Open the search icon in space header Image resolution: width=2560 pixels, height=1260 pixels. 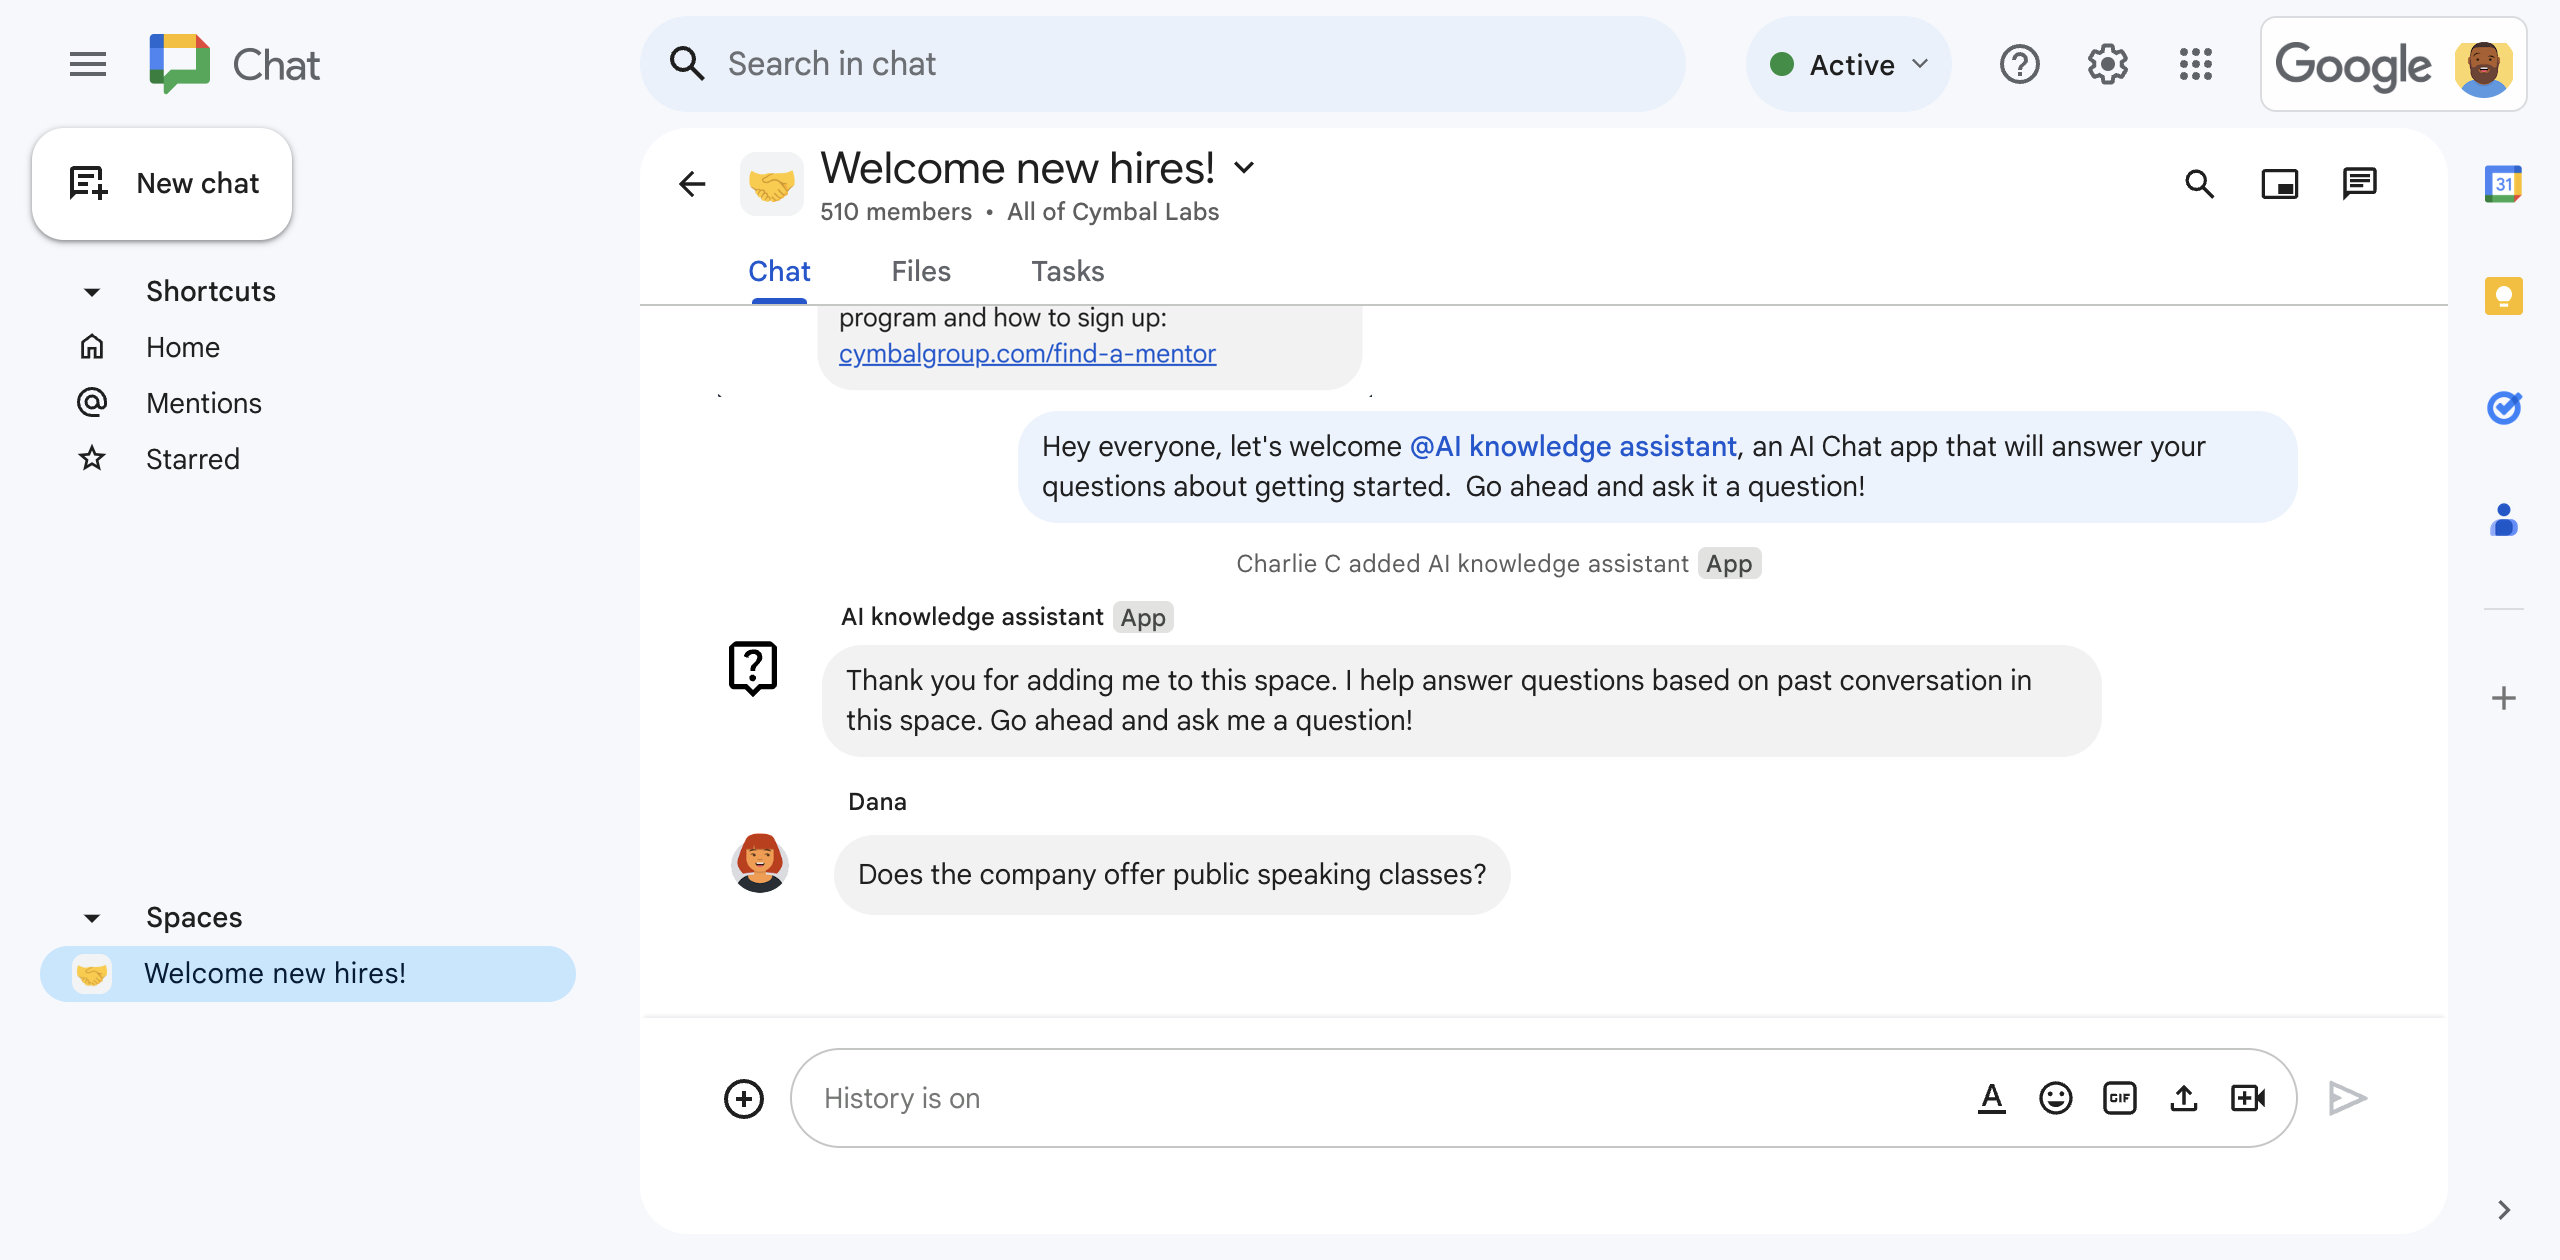coord(2204,181)
